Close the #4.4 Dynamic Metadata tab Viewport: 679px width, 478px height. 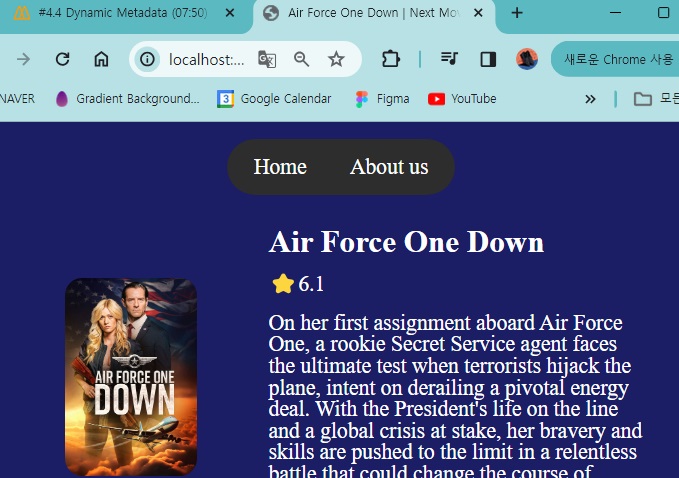230,13
